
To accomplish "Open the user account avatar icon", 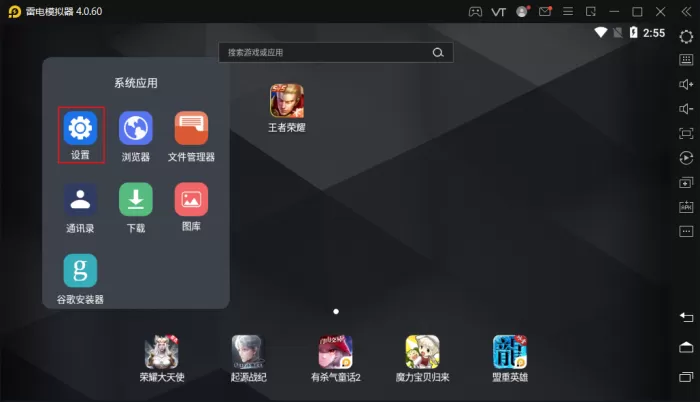I will [522, 11].
